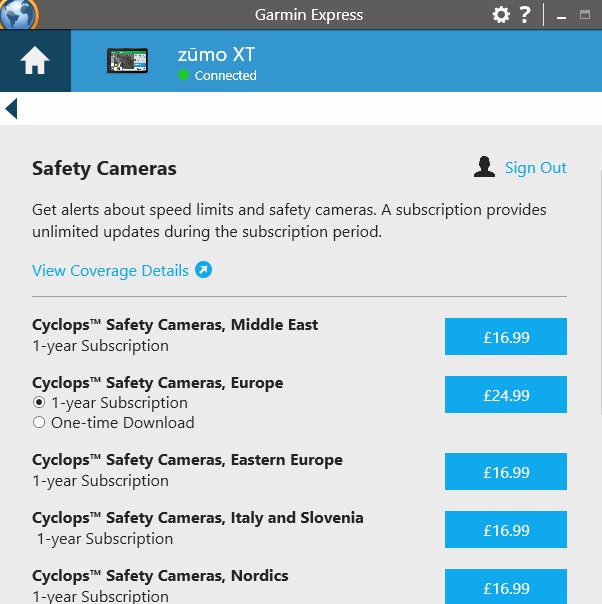Click the back arrow below the header
The width and height of the screenshot is (602, 604).
(11, 109)
